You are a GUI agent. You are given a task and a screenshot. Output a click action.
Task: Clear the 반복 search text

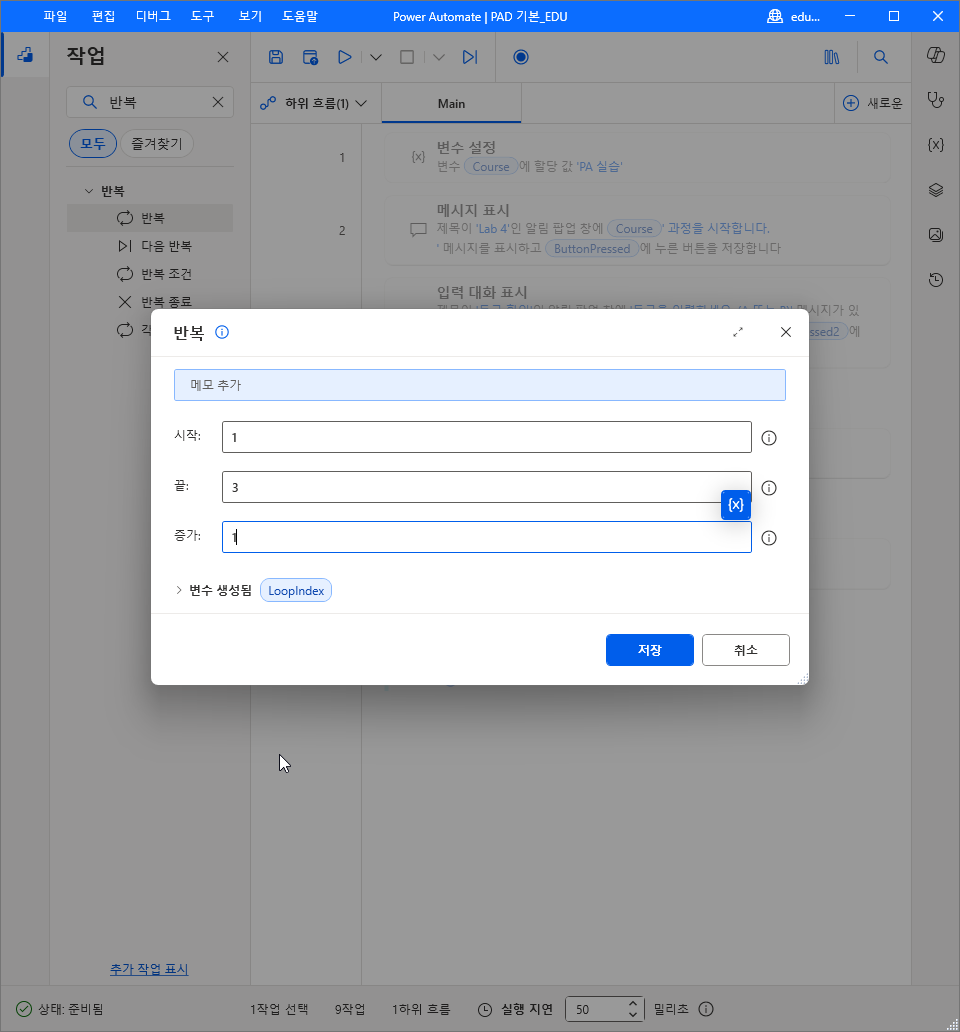[x=218, y=102]
